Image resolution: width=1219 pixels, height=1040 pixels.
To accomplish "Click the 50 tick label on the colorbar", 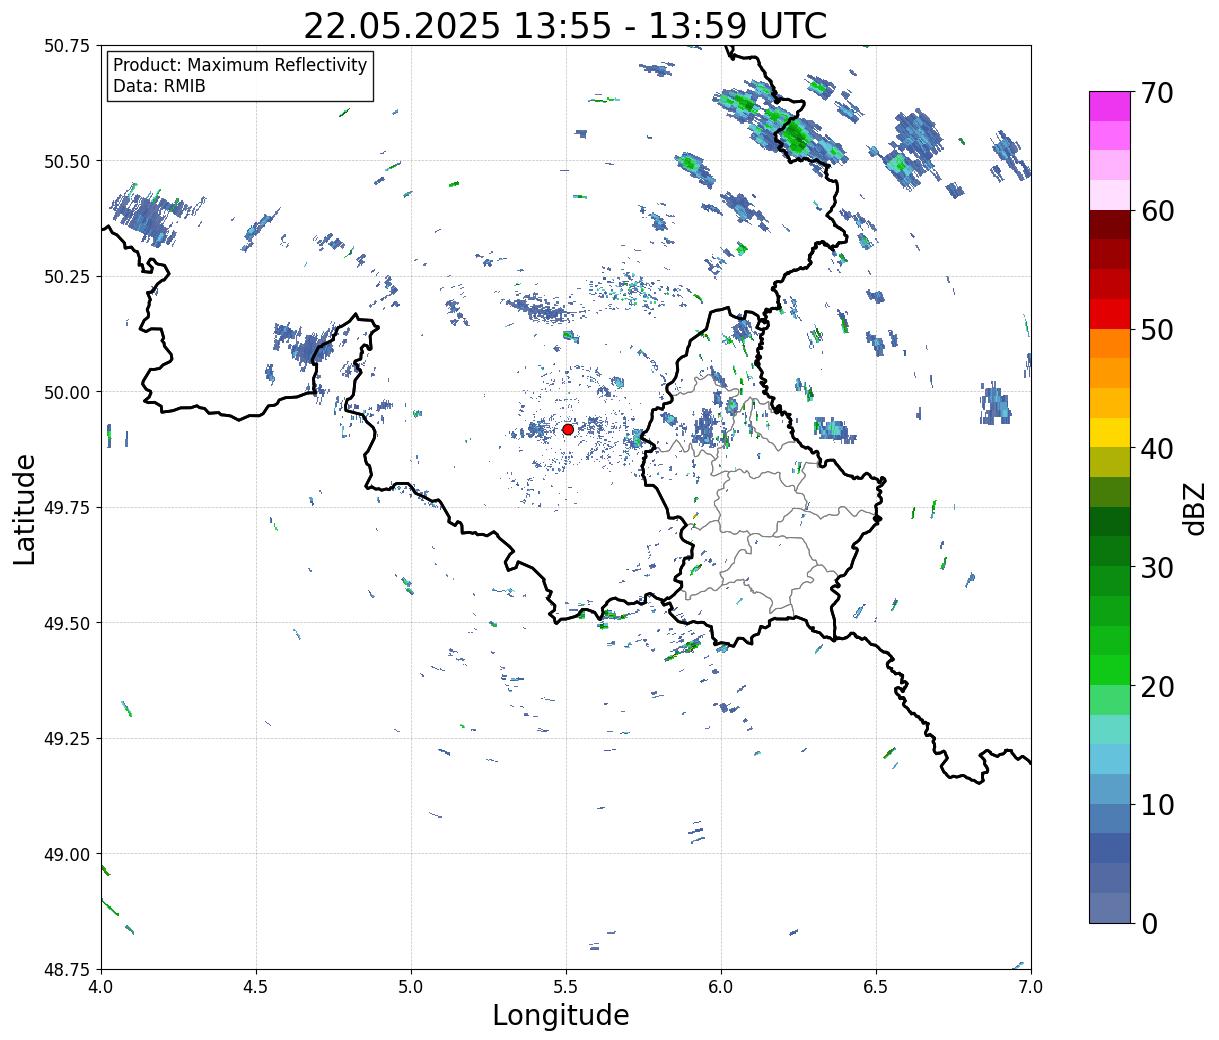I will (x=1156, y=330).
